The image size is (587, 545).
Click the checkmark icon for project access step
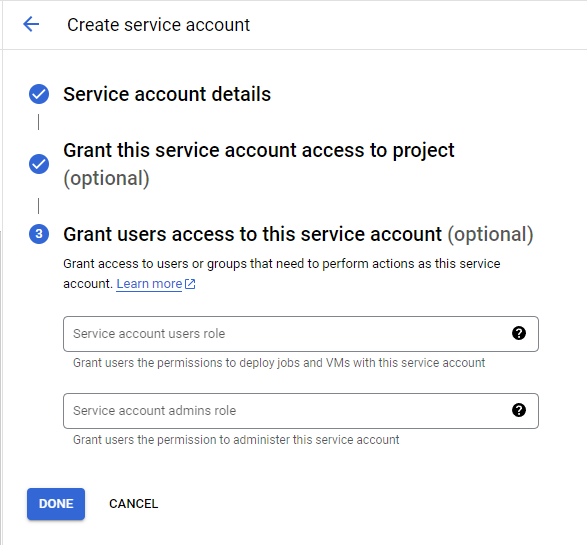(39, 164)
